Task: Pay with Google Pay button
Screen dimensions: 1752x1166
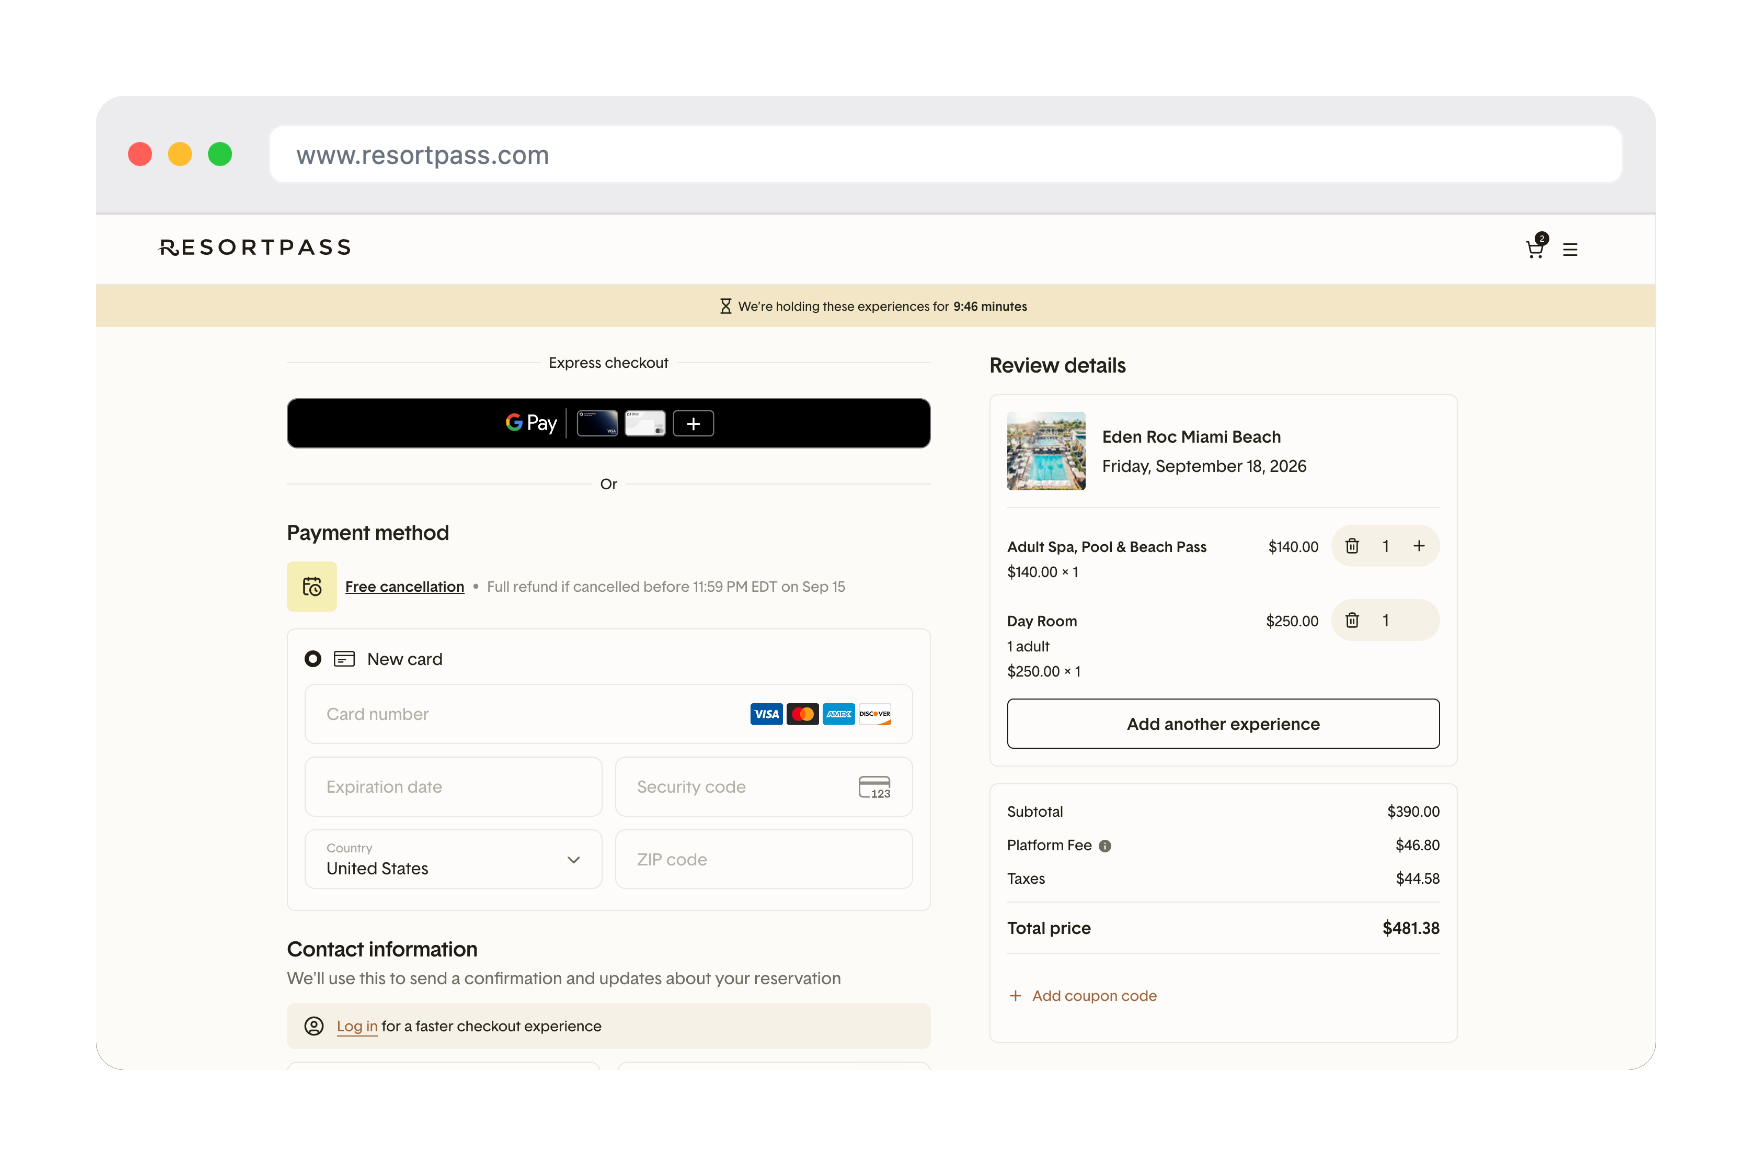Action: point(608,423)
